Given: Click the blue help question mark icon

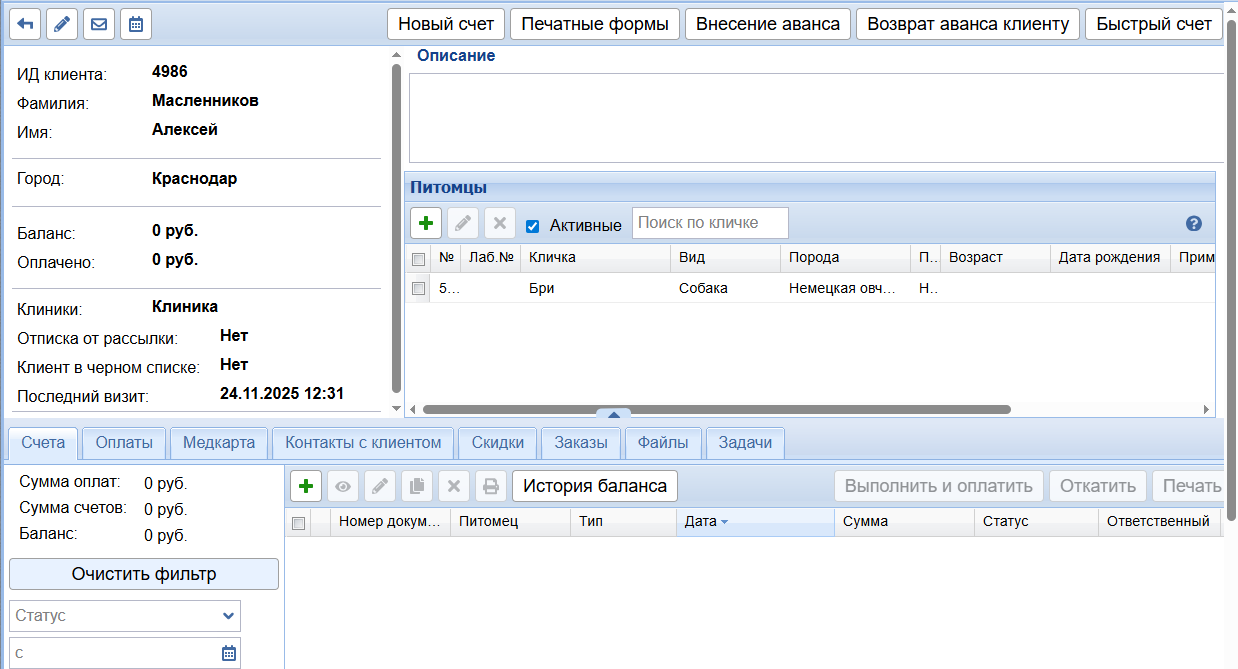Looking at the screenshot, I should [1193, 224].
